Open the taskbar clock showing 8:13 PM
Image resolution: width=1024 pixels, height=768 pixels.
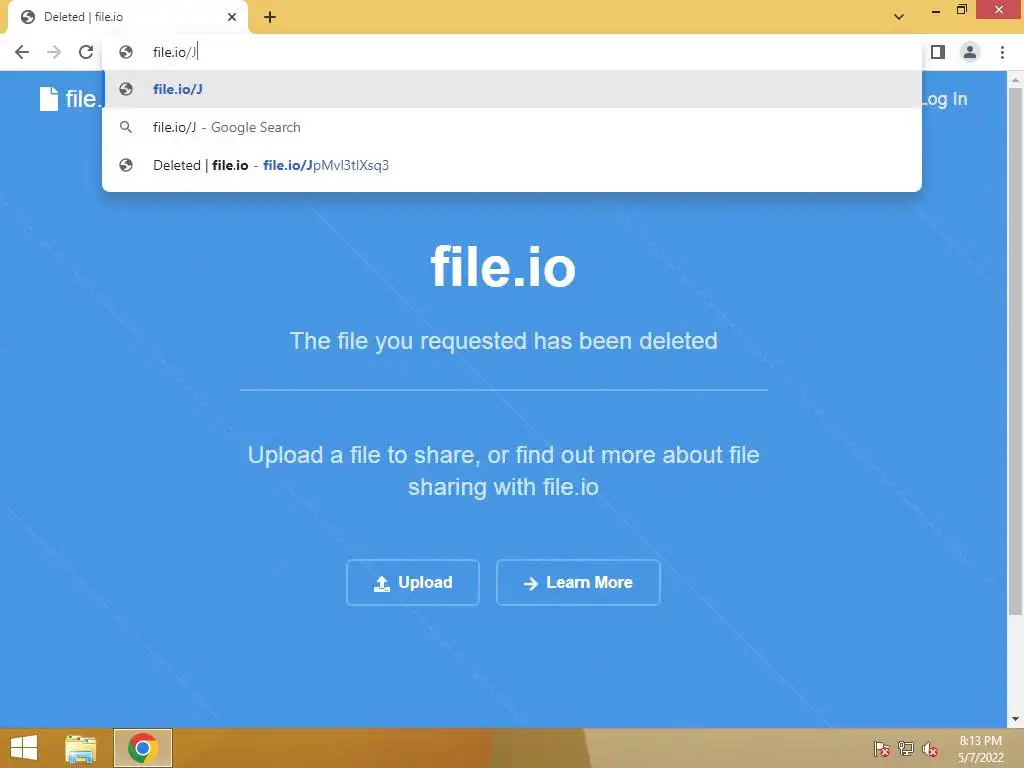980,749
